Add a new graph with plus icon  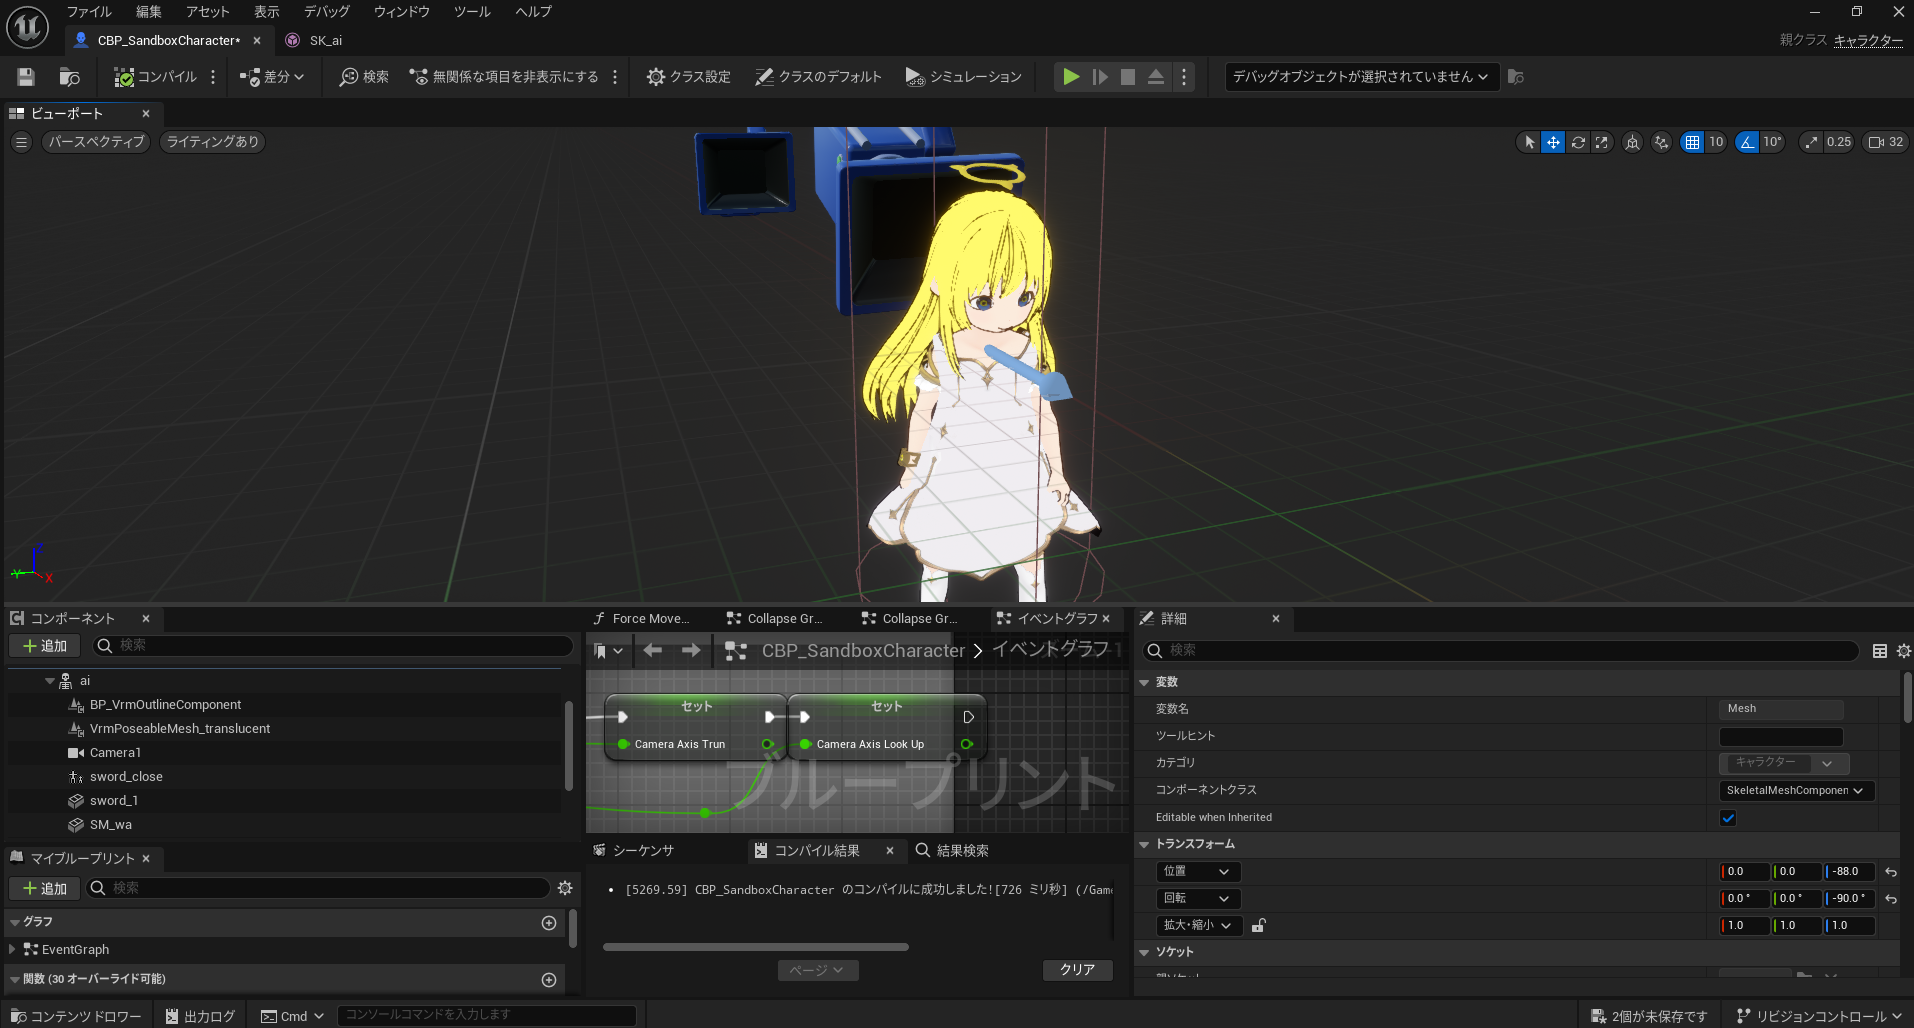pos(549,923)
